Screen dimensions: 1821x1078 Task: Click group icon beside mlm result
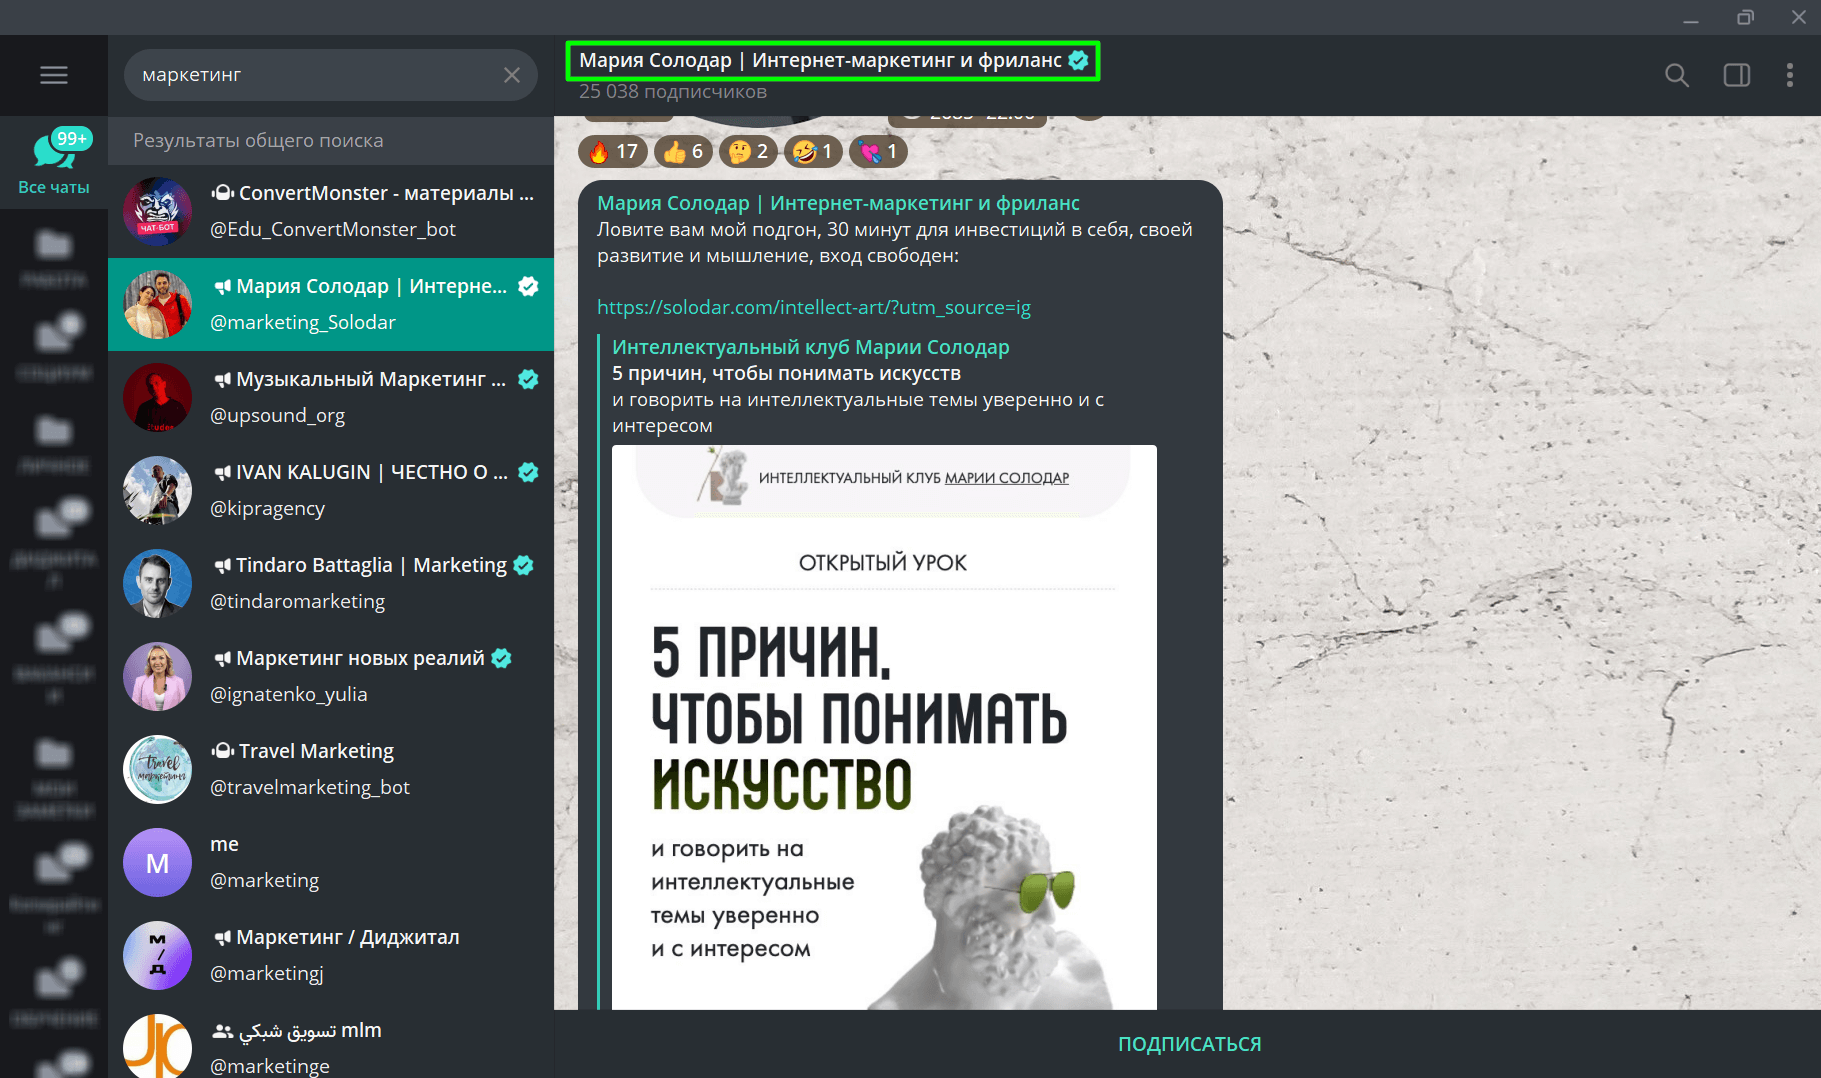(x=222, y=1030)
